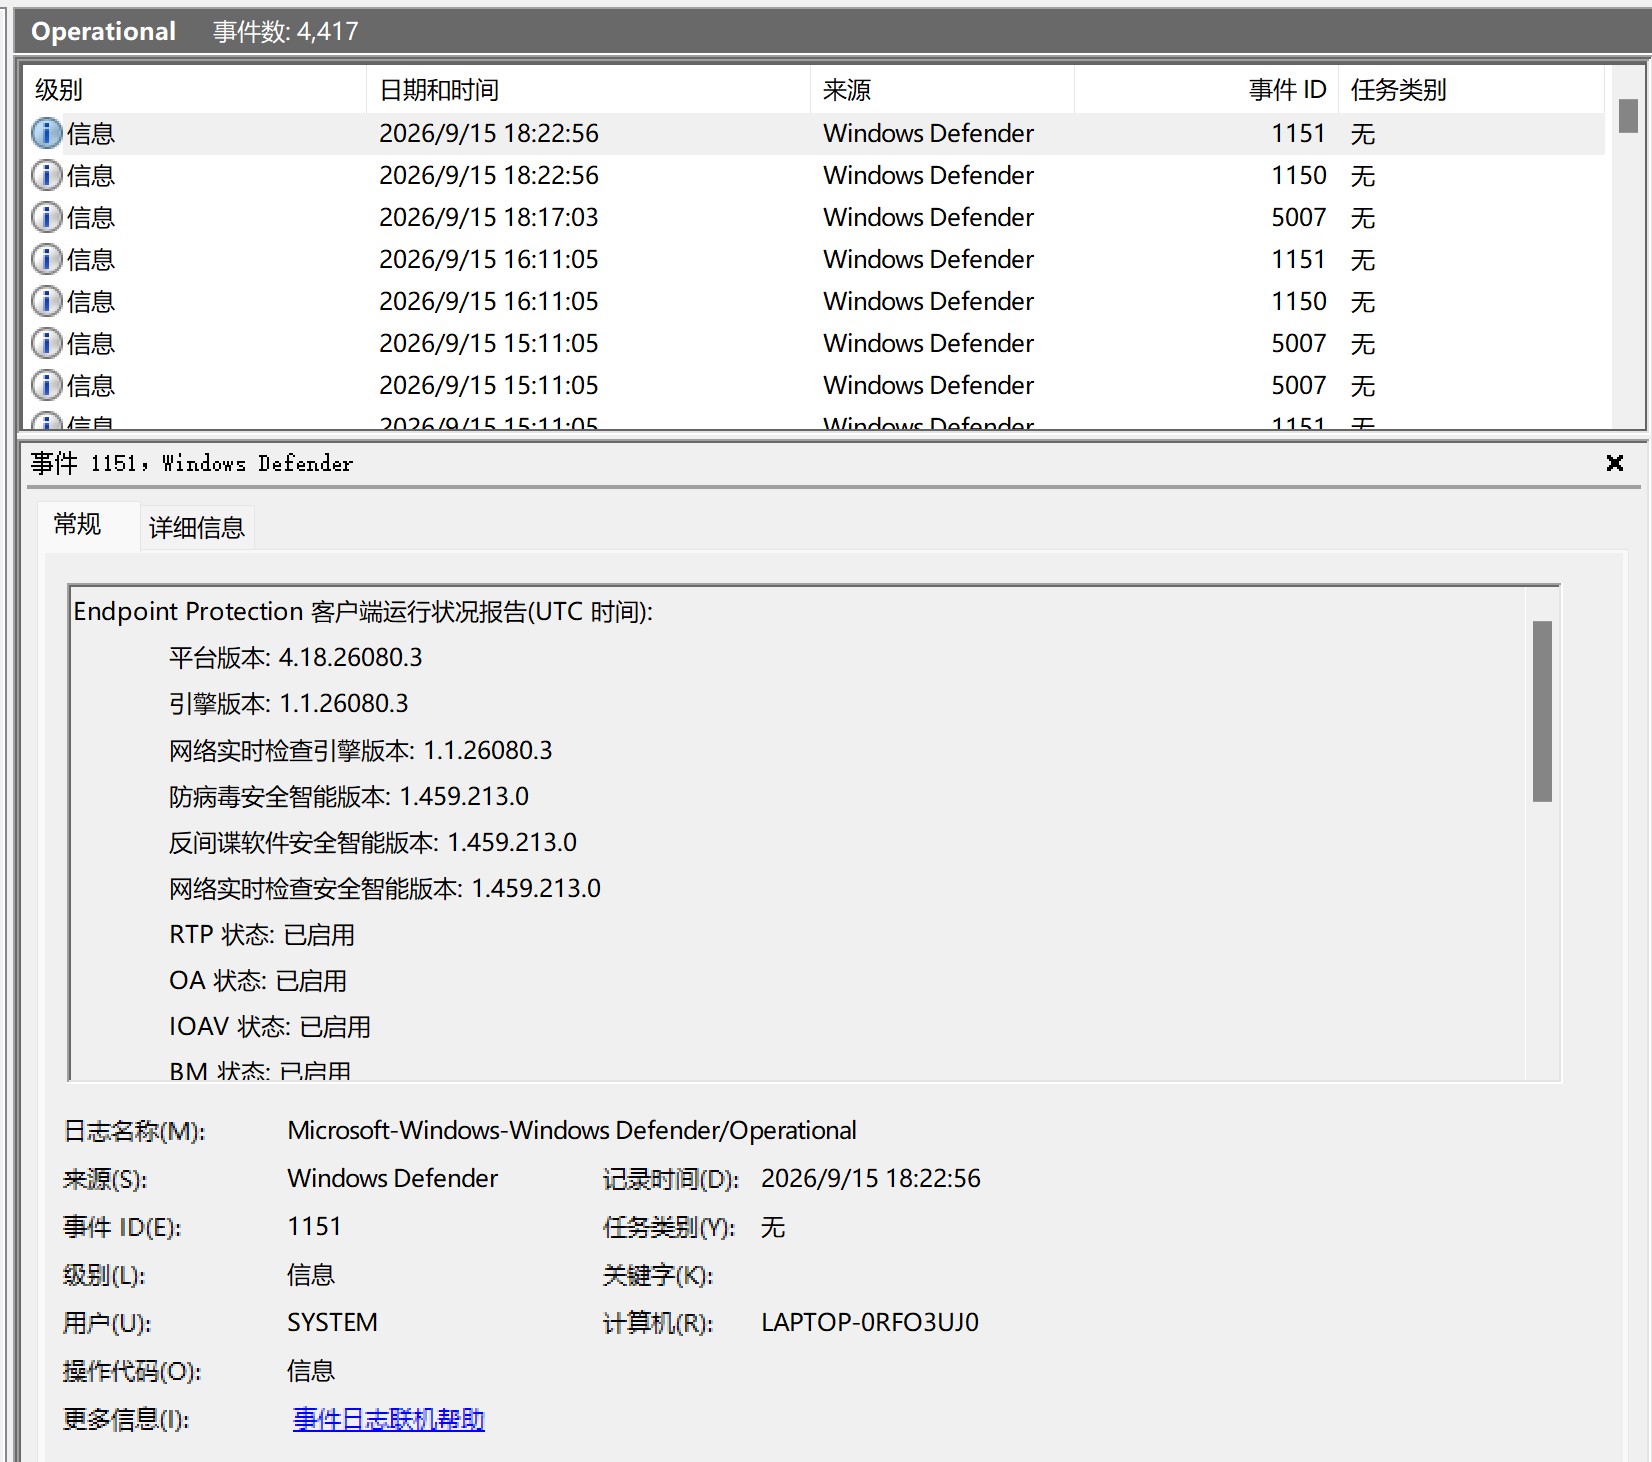Click the event list vertical scrollbar thumb

(1628, 116)
